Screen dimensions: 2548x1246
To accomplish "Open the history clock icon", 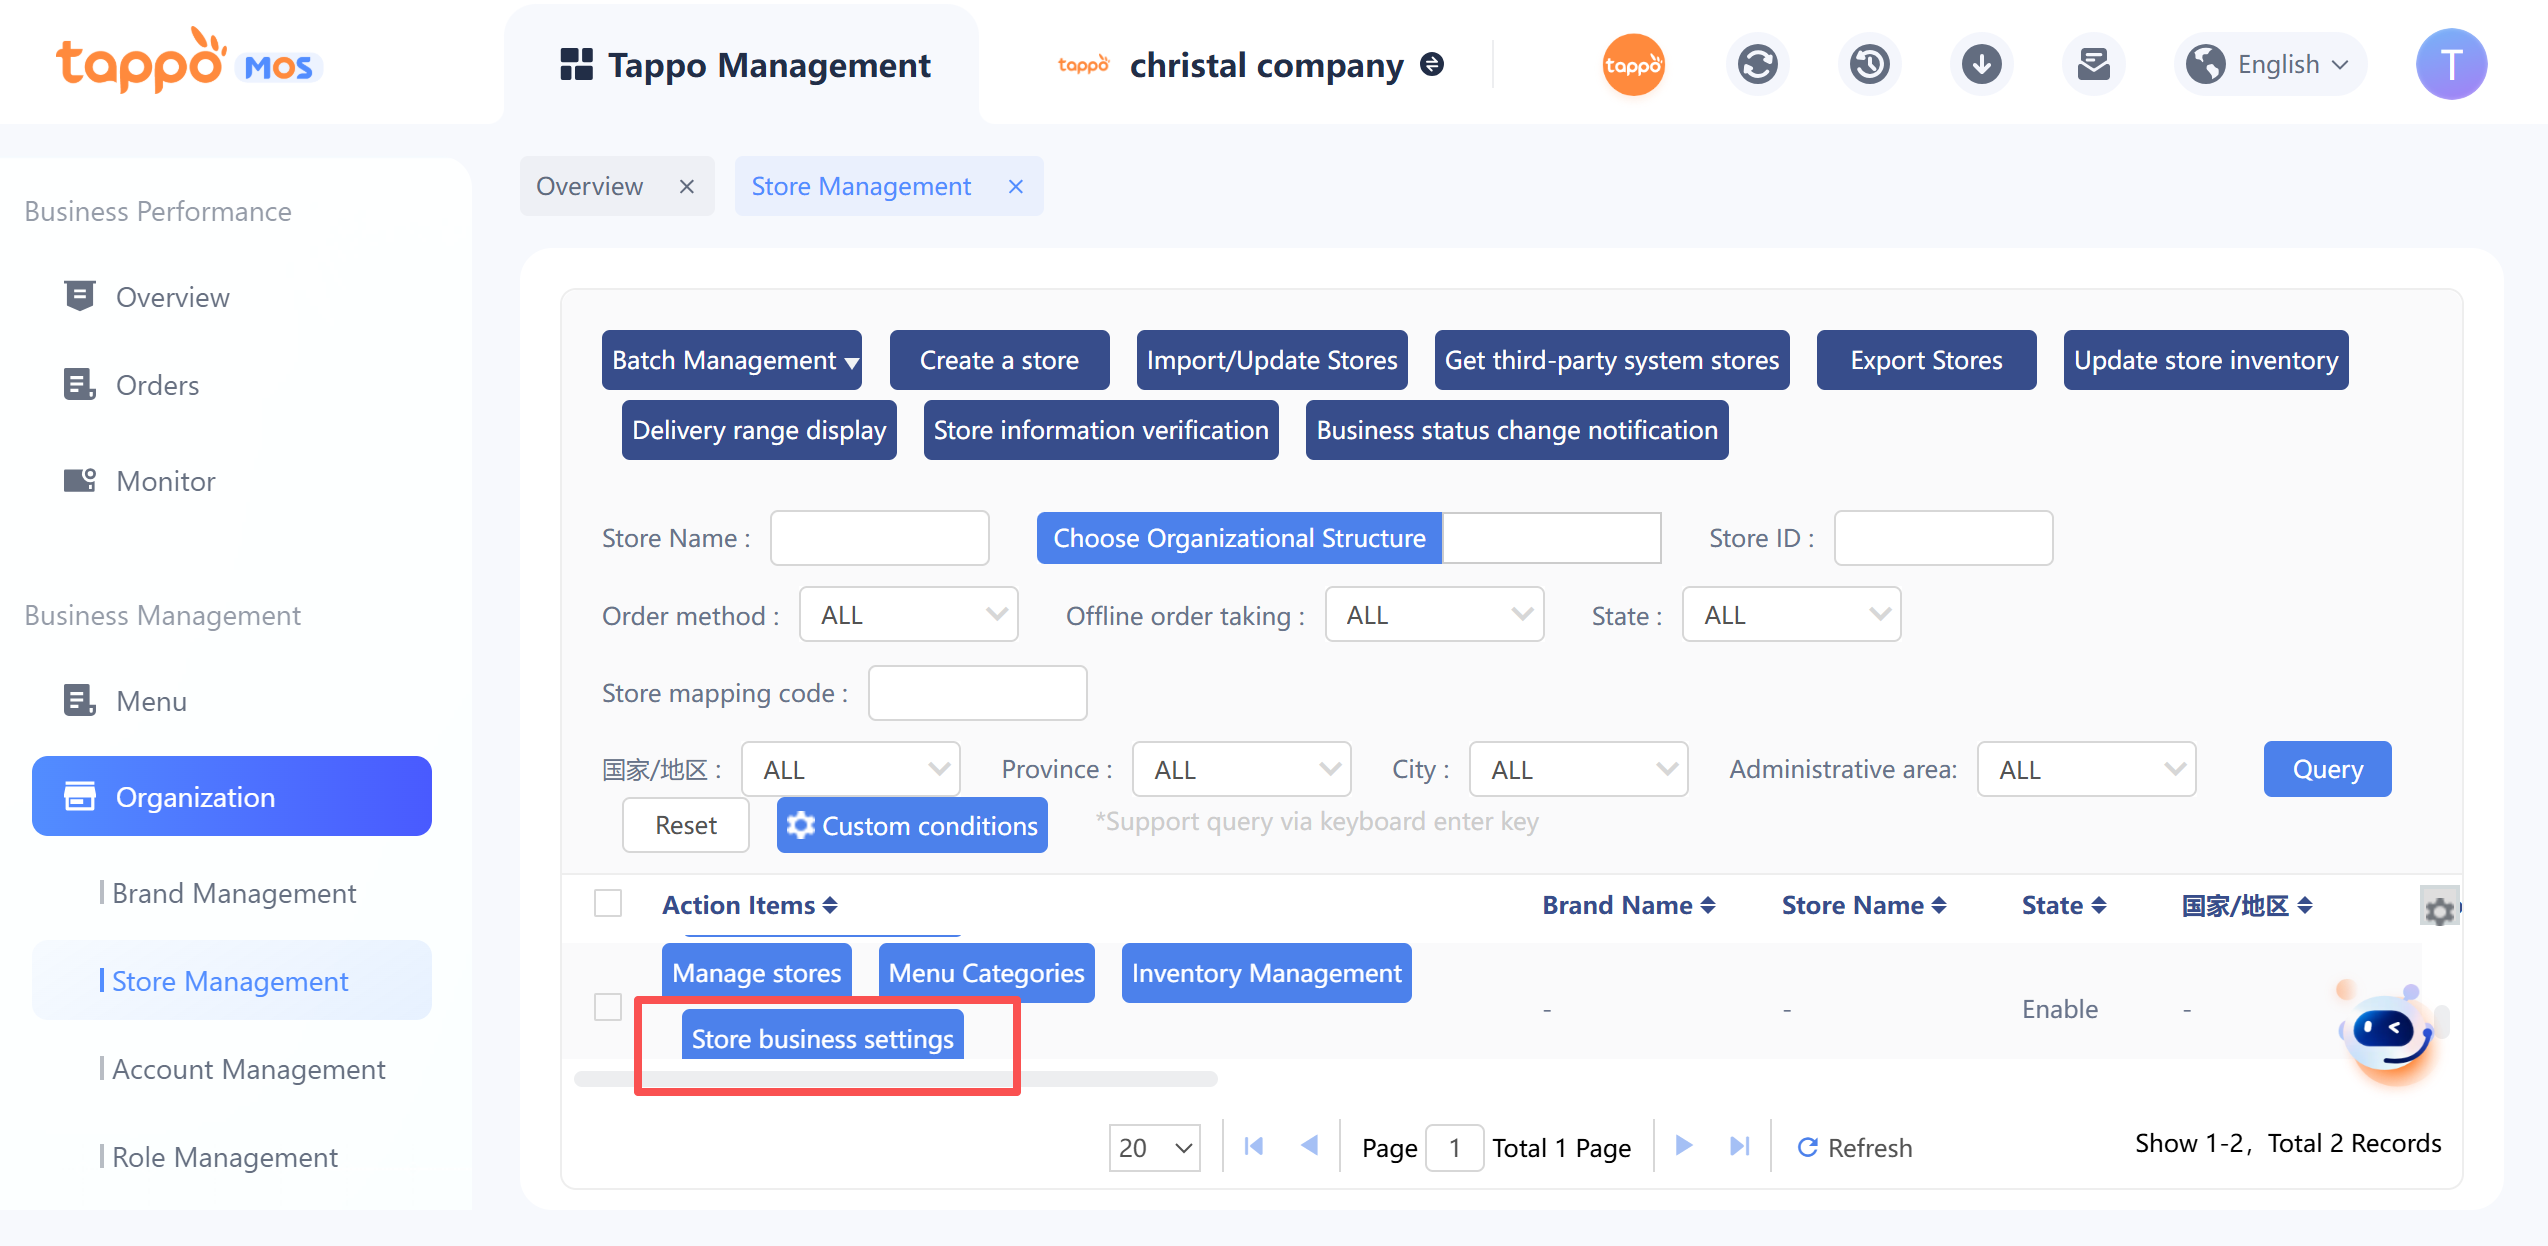I will 1869,65.
